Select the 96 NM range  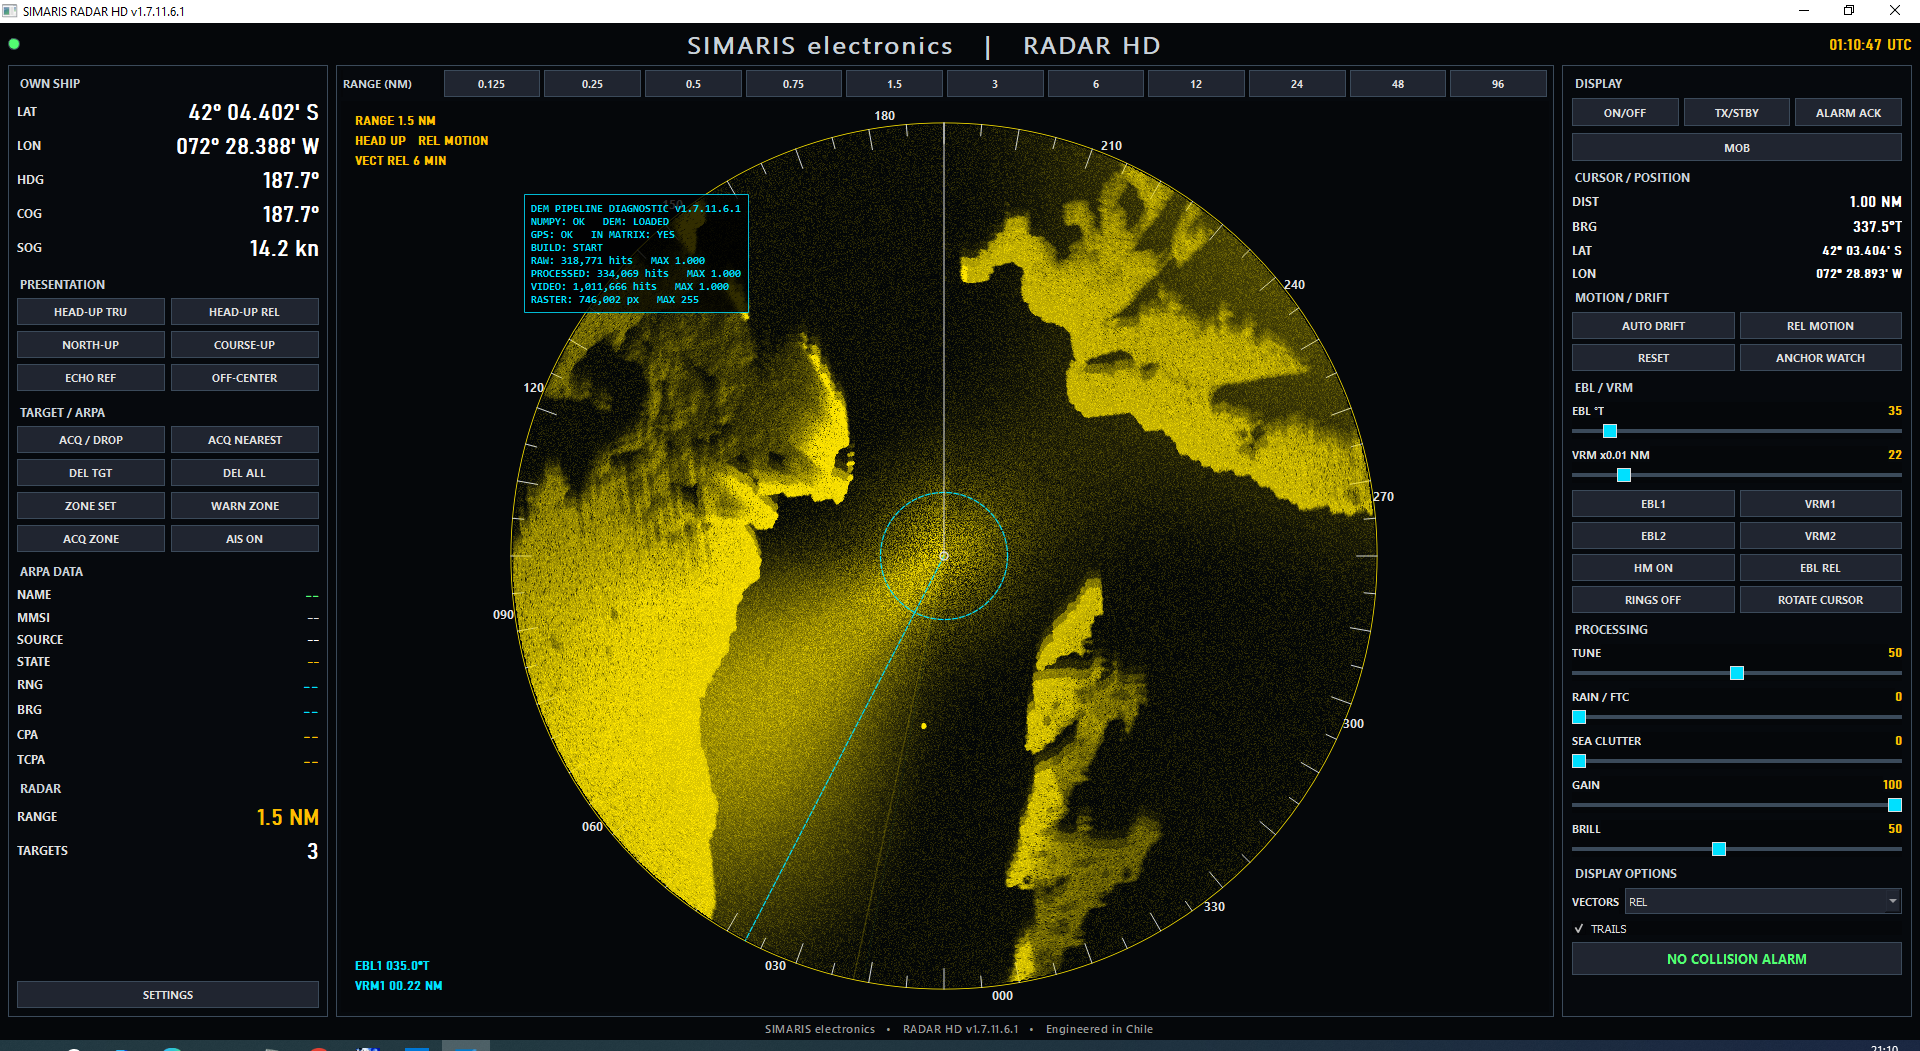1497,84
